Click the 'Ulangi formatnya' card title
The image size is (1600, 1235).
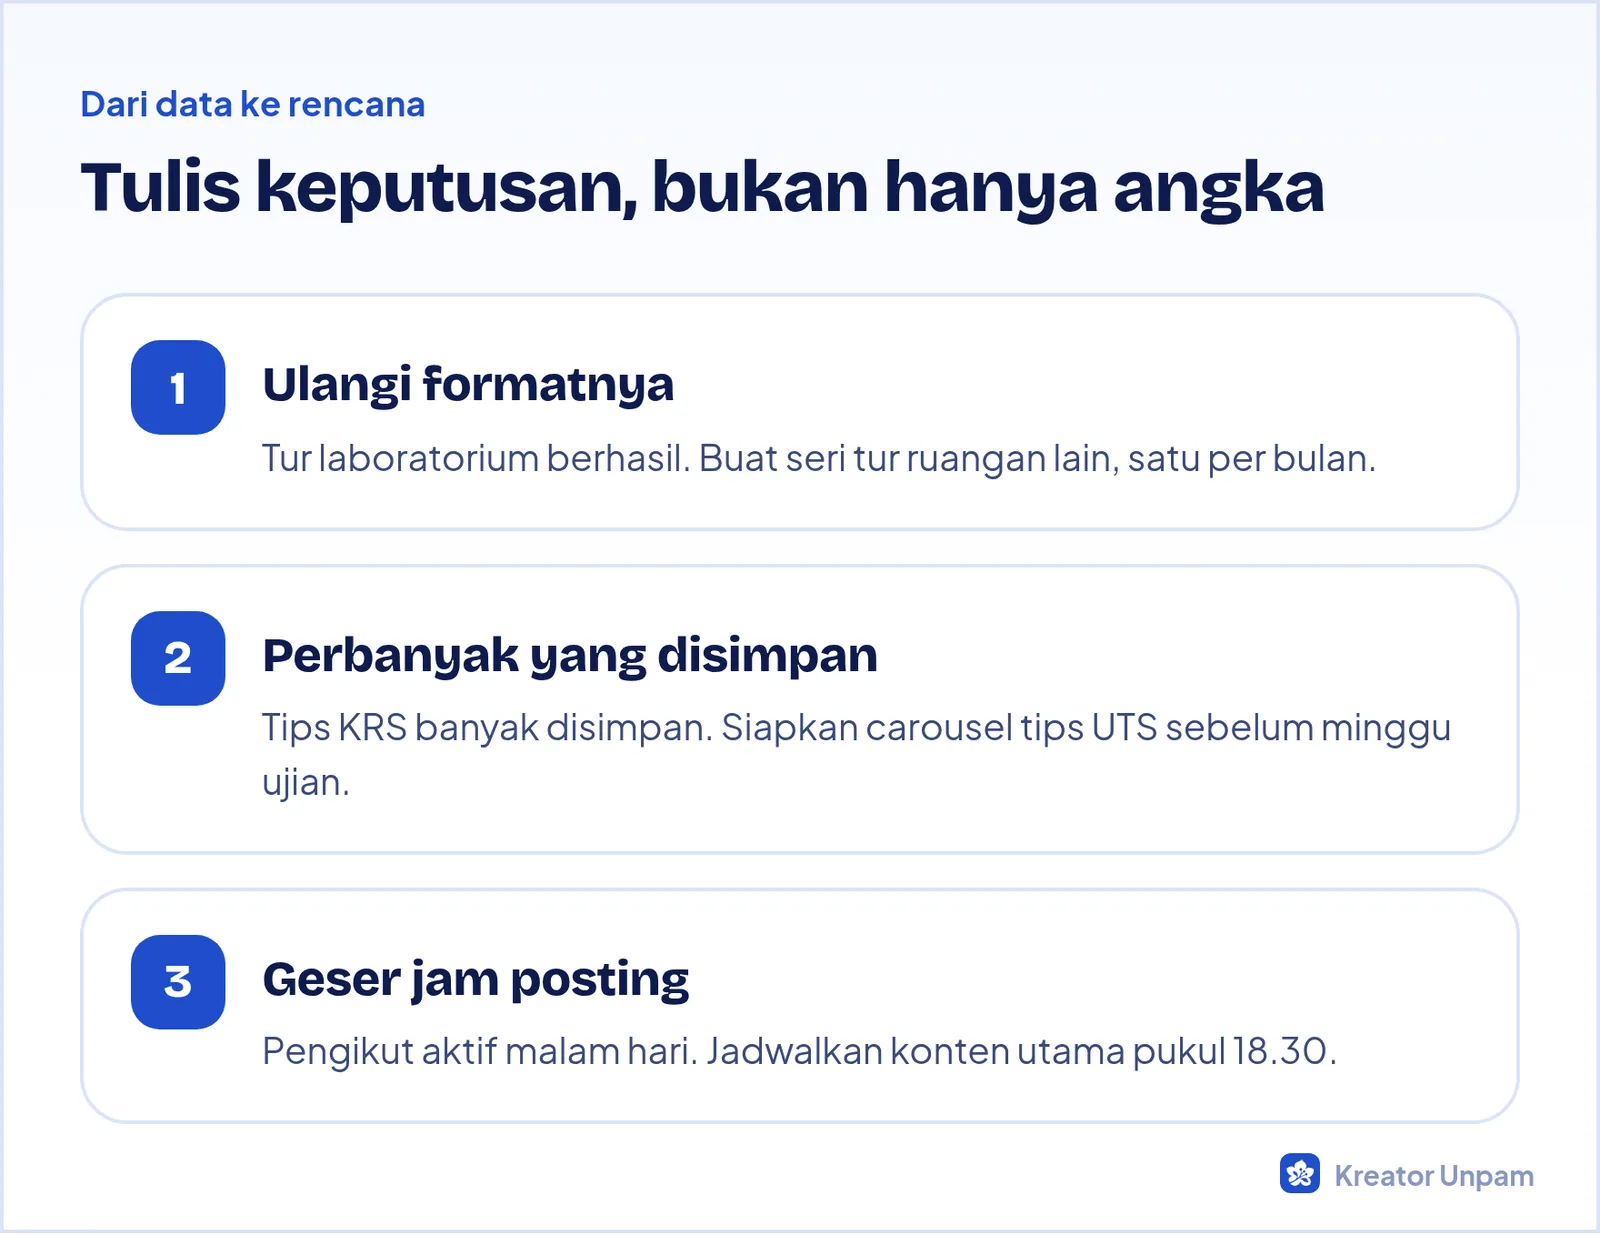[468, 385]
